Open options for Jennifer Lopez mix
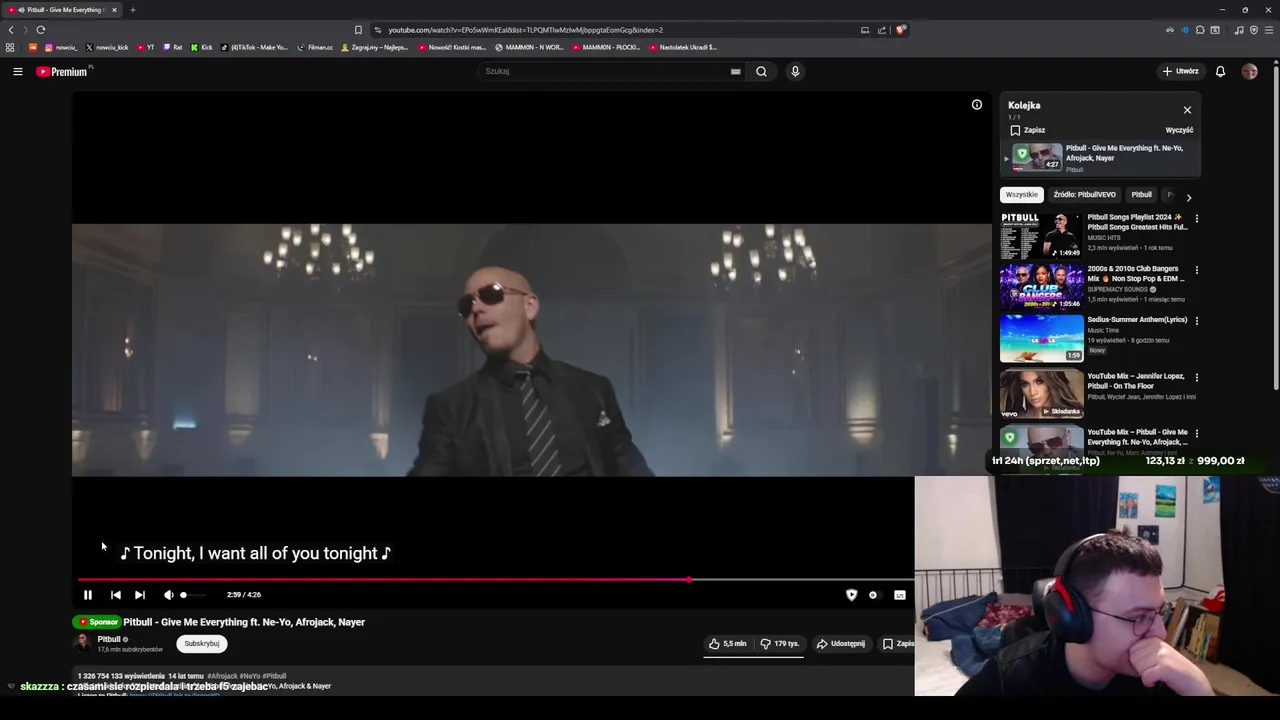The image size is (1280, 720). (x=1196, y=377)
